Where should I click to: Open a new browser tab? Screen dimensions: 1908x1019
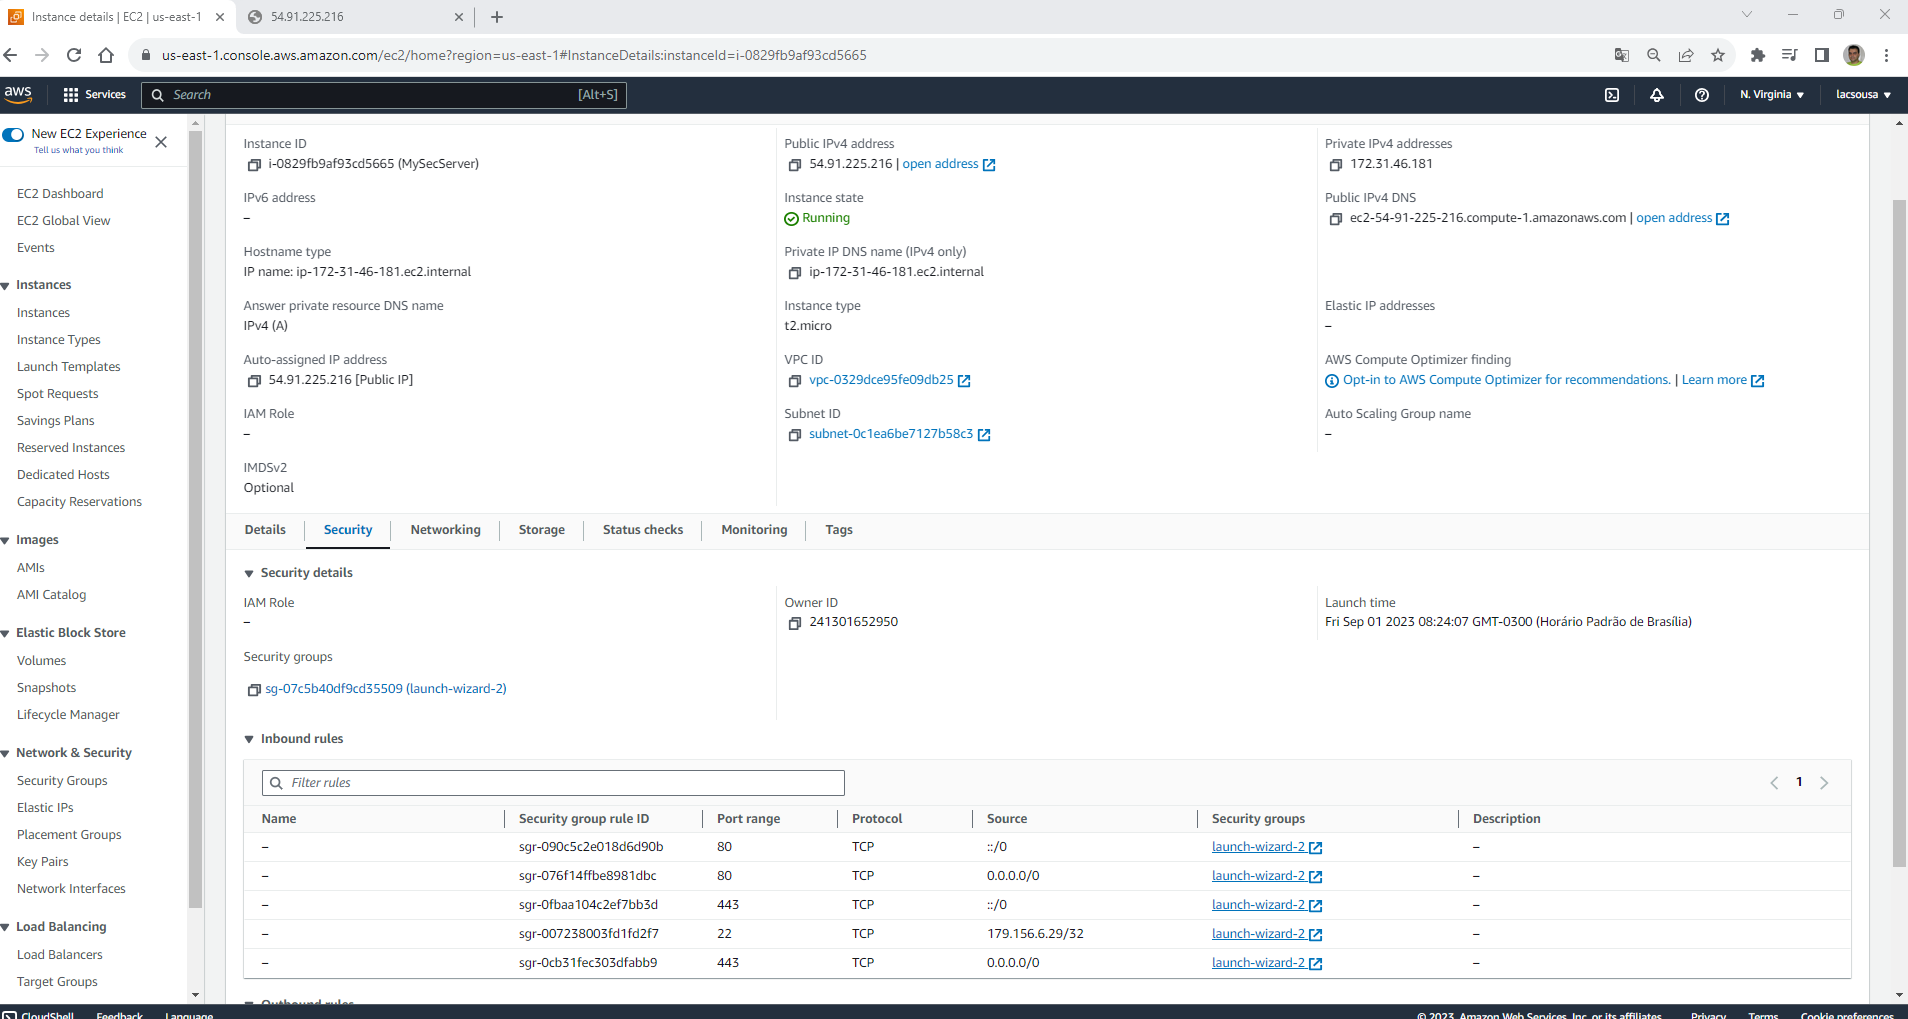click(497, 17)
